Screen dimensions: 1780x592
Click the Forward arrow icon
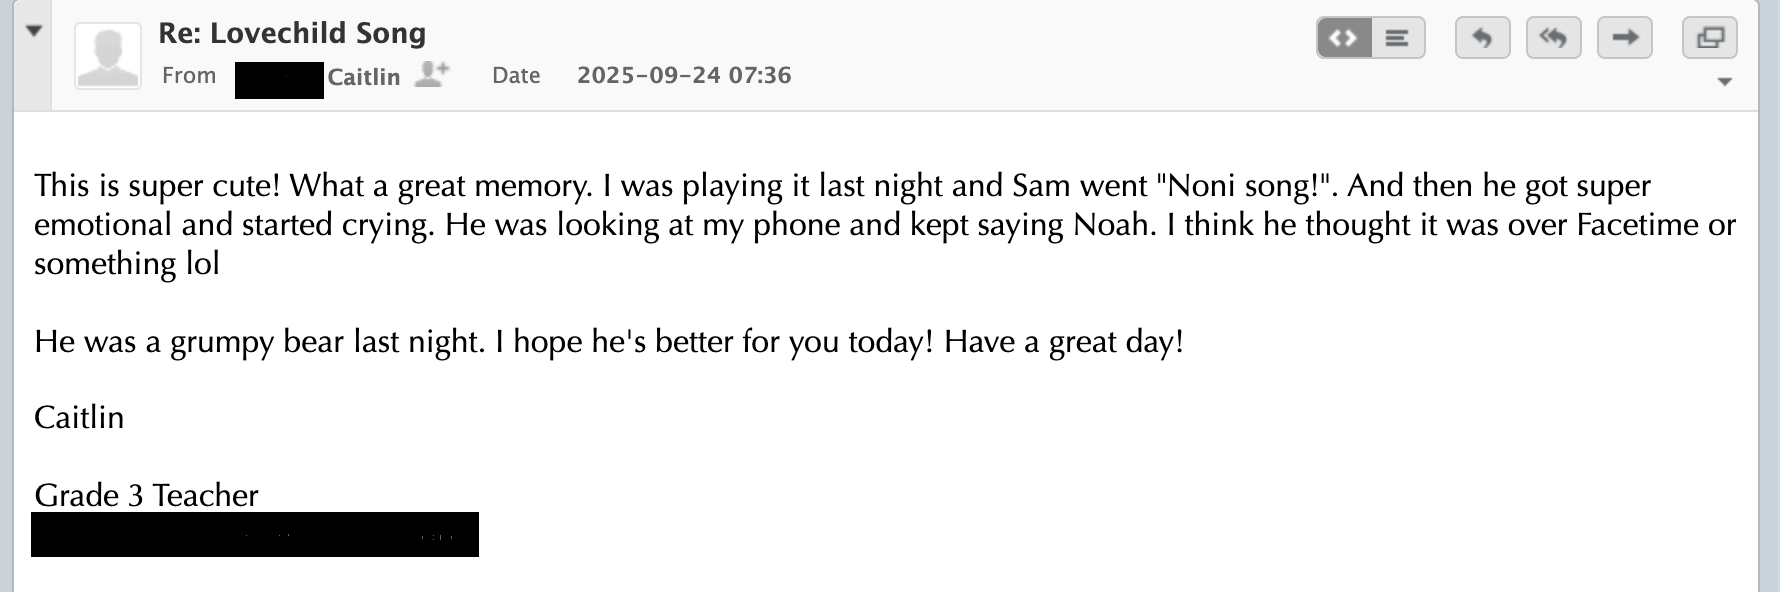click(1625, 39)
